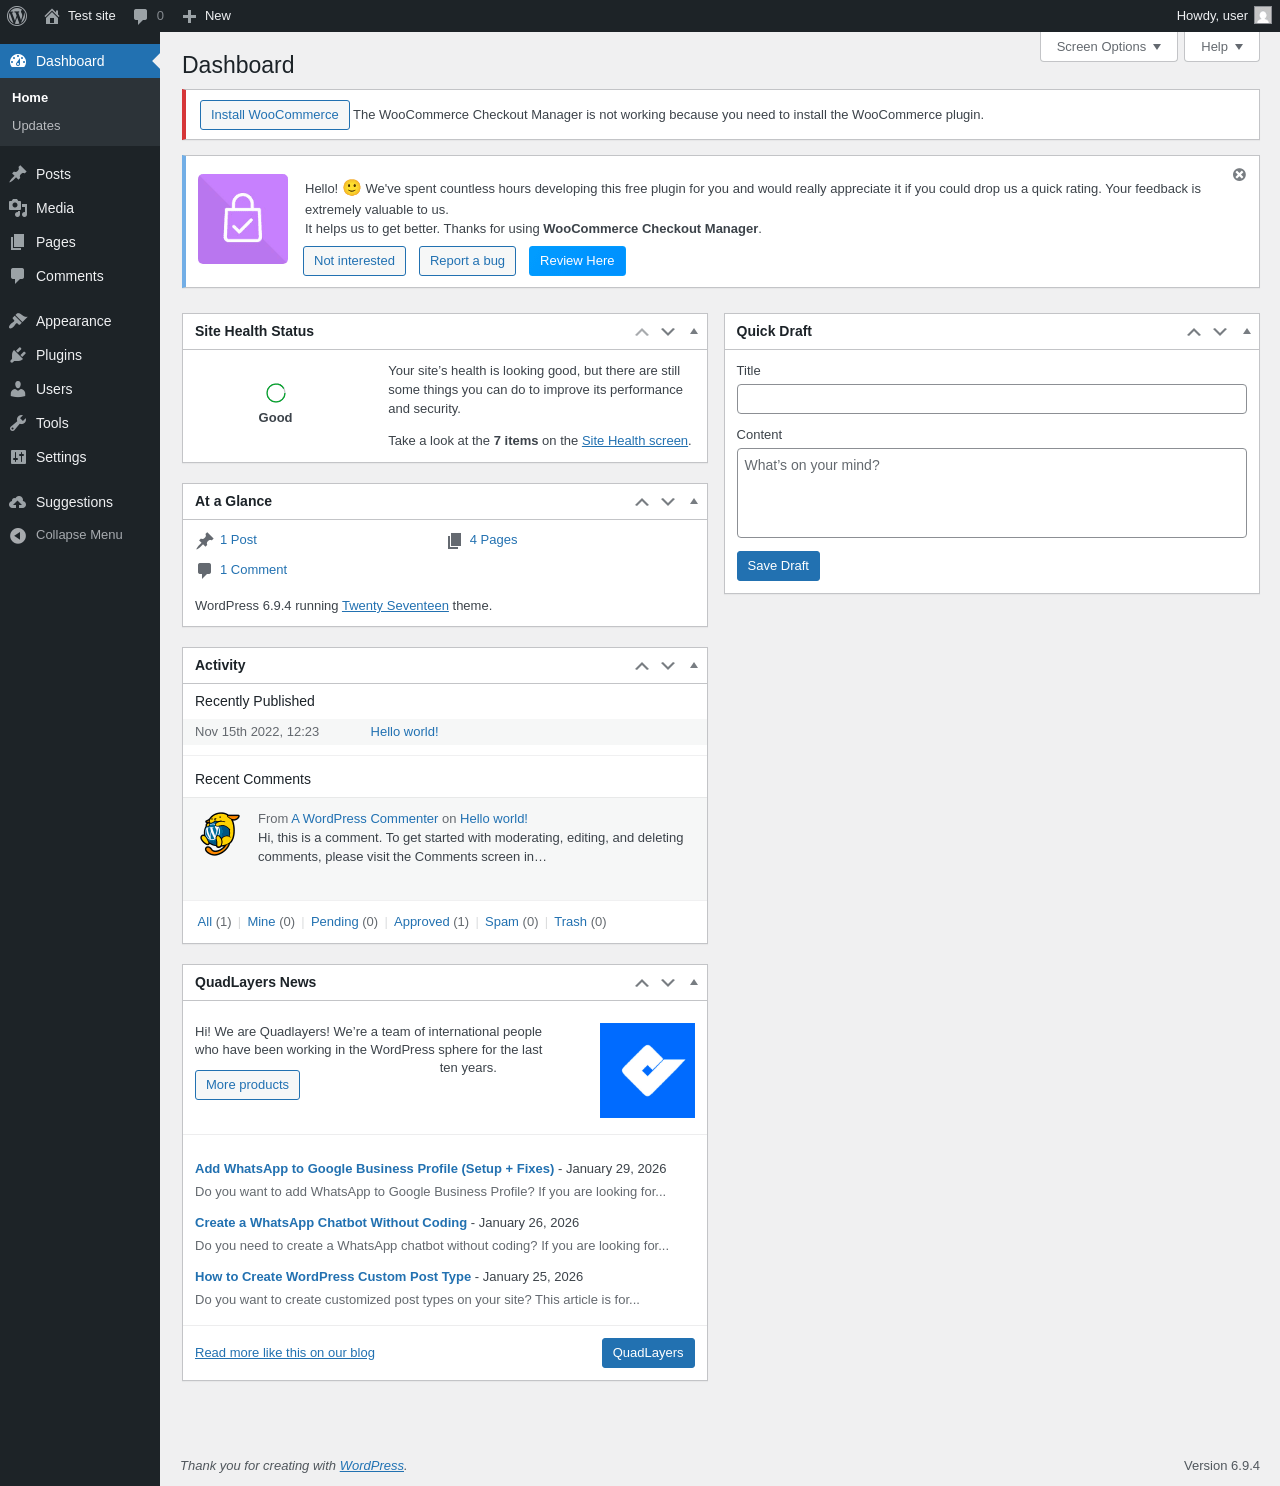Click the Pages icon in sidebar
This screenshot has height=1486, width=1280.
18,242
